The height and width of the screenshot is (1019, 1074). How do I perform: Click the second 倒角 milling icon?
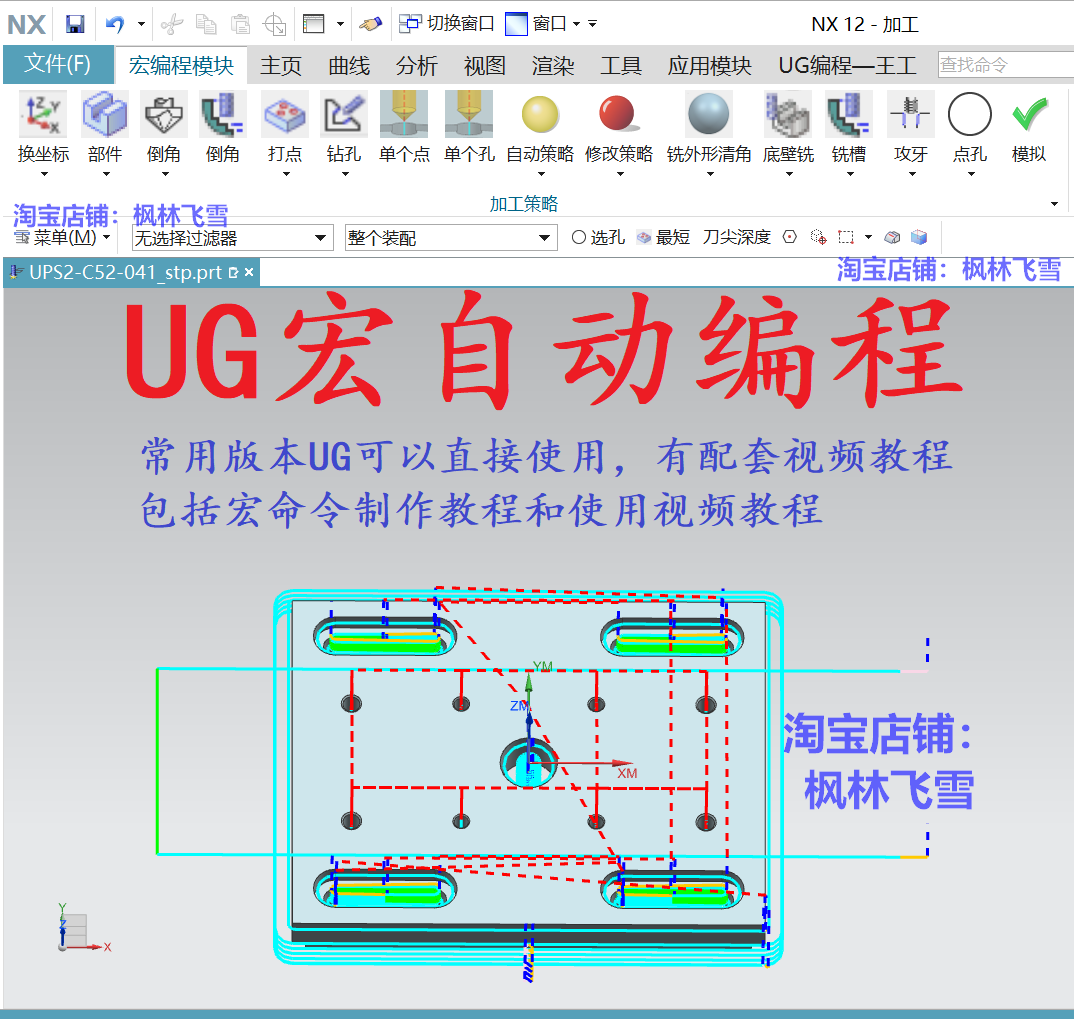pos(223,114)
